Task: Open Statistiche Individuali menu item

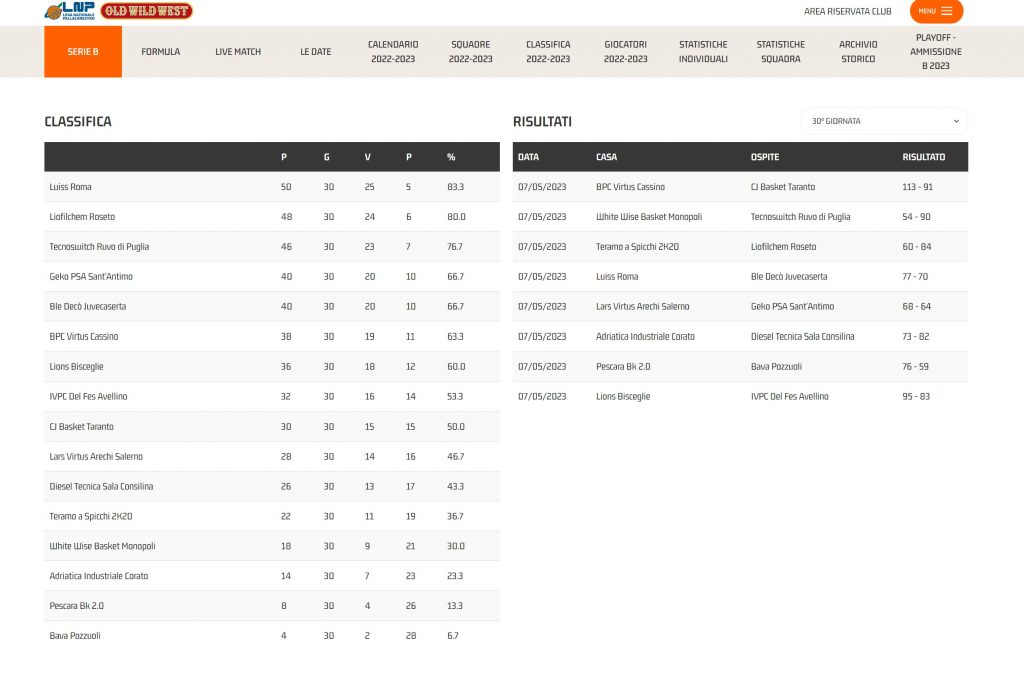Action: (x=703, y=52)
